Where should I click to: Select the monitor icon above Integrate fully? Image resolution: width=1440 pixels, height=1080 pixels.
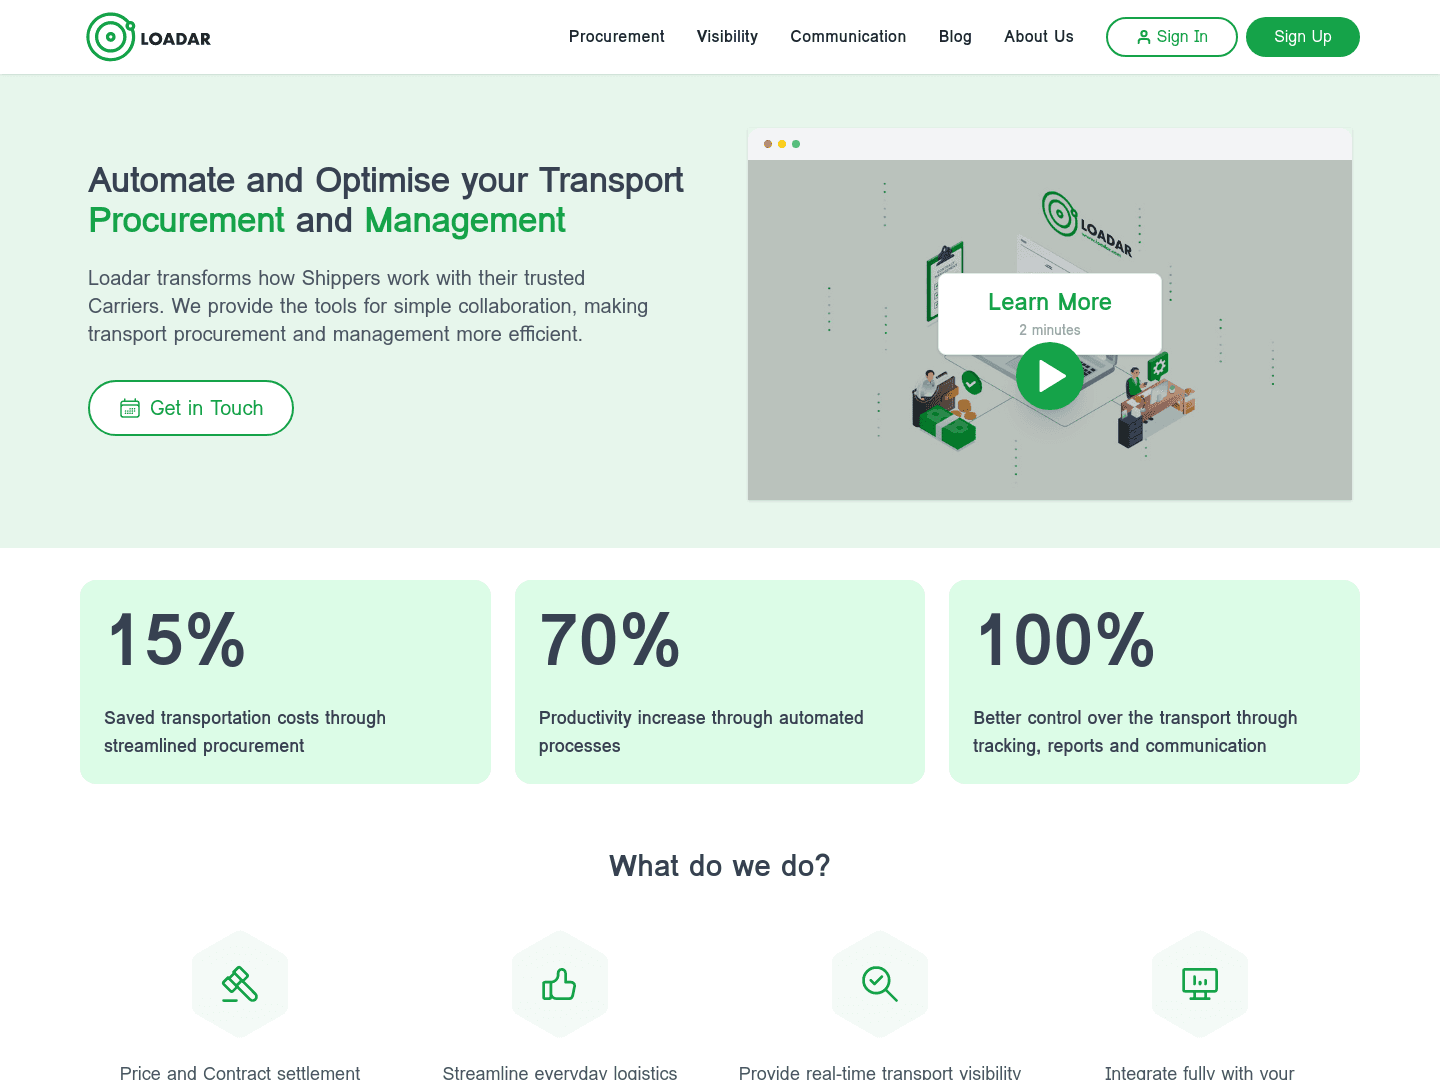tap(1200, 983)
